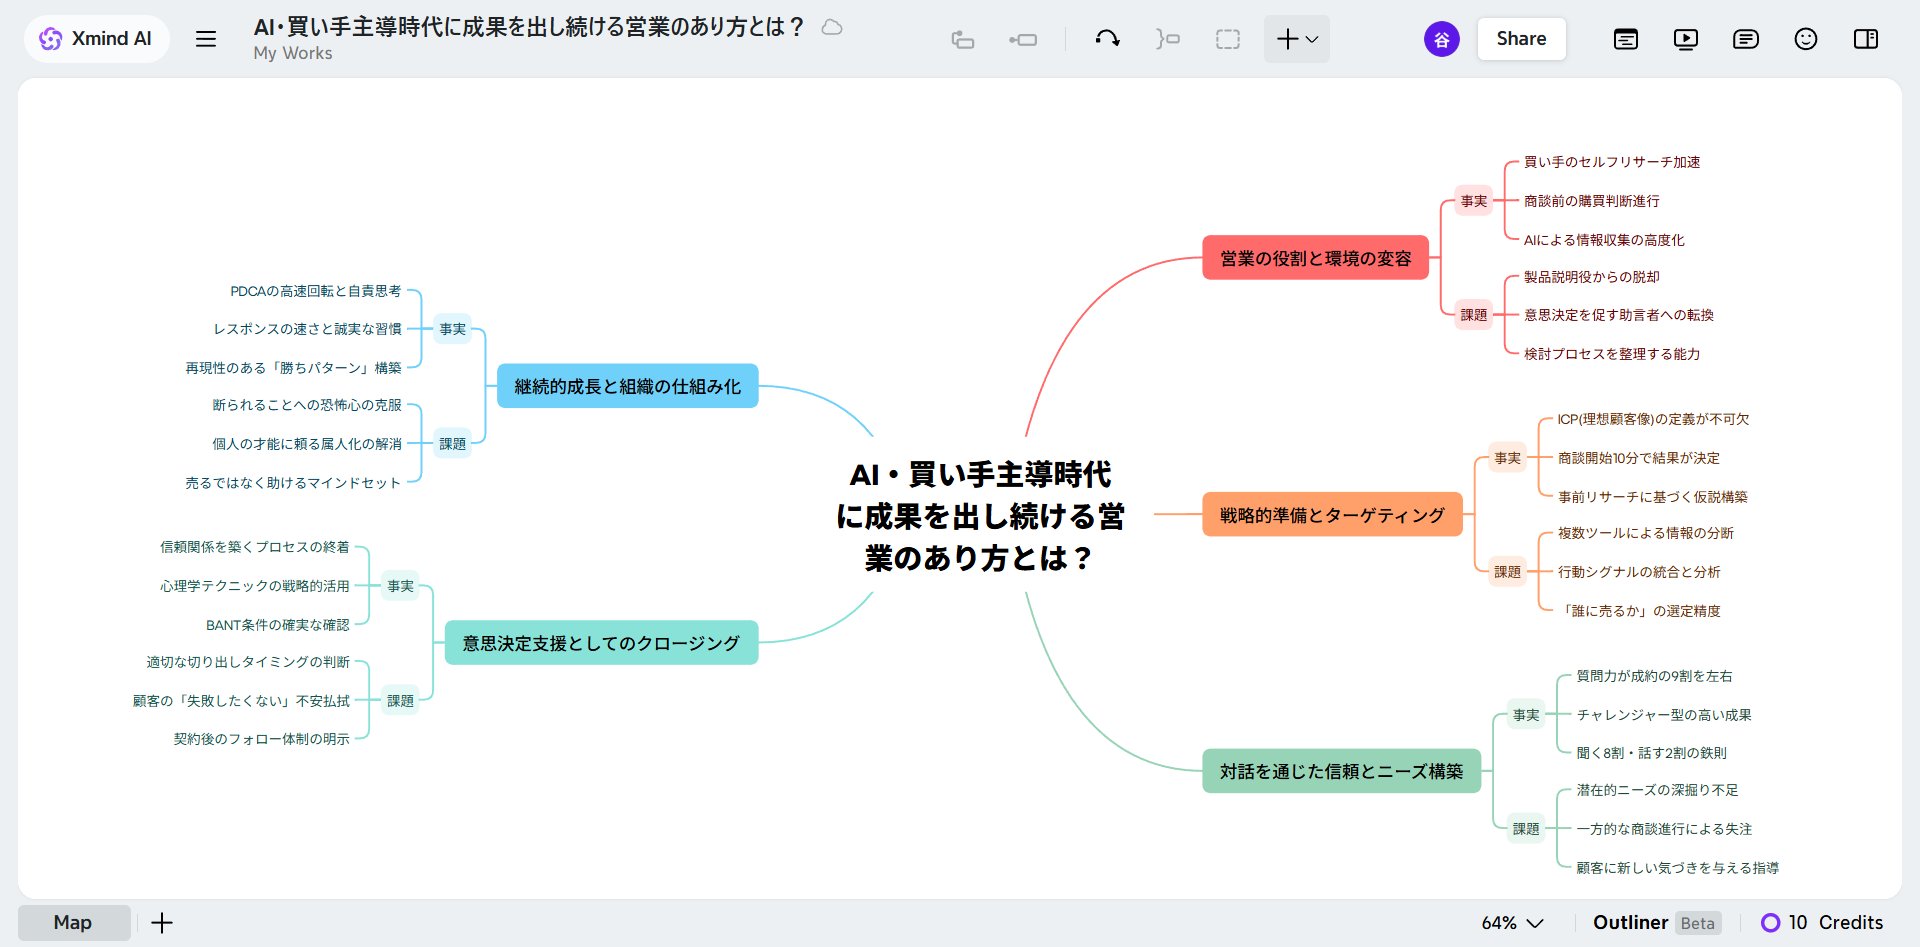Click subtopic 顧客に新しい気づきを与える指導

(x=1677, y=868)
